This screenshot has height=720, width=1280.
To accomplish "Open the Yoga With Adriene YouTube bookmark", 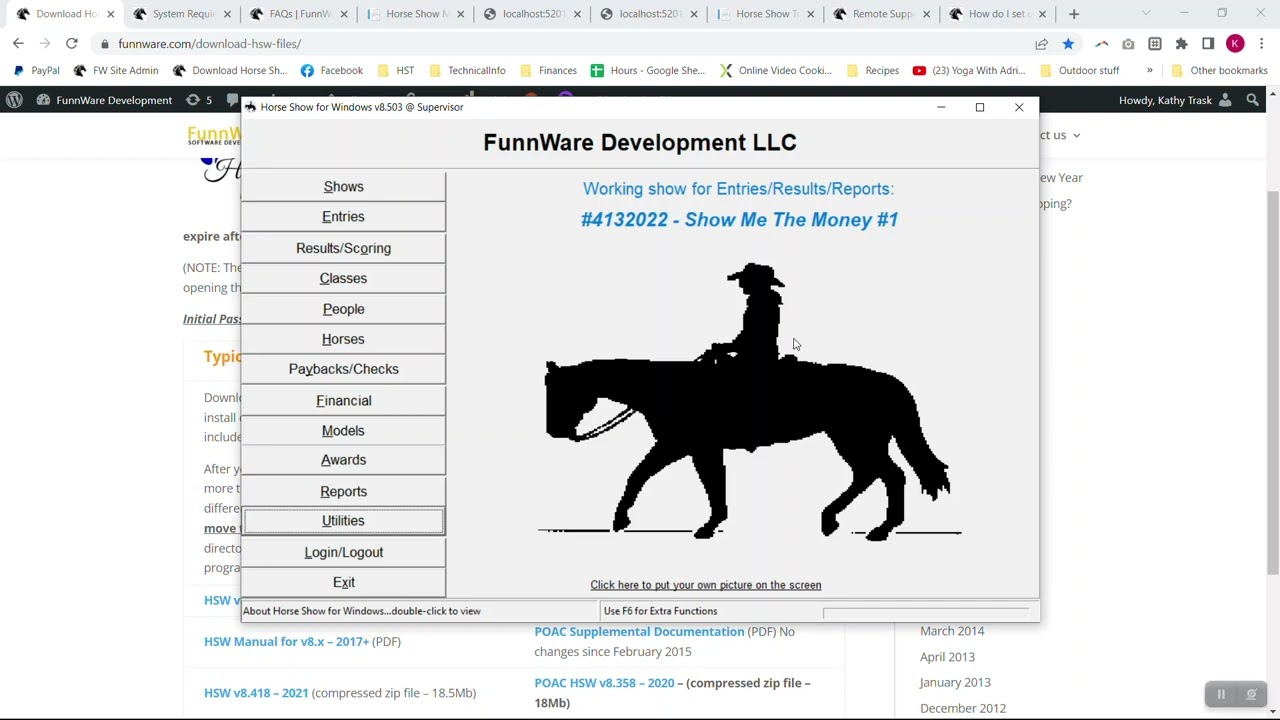I will tap(970, 71).
